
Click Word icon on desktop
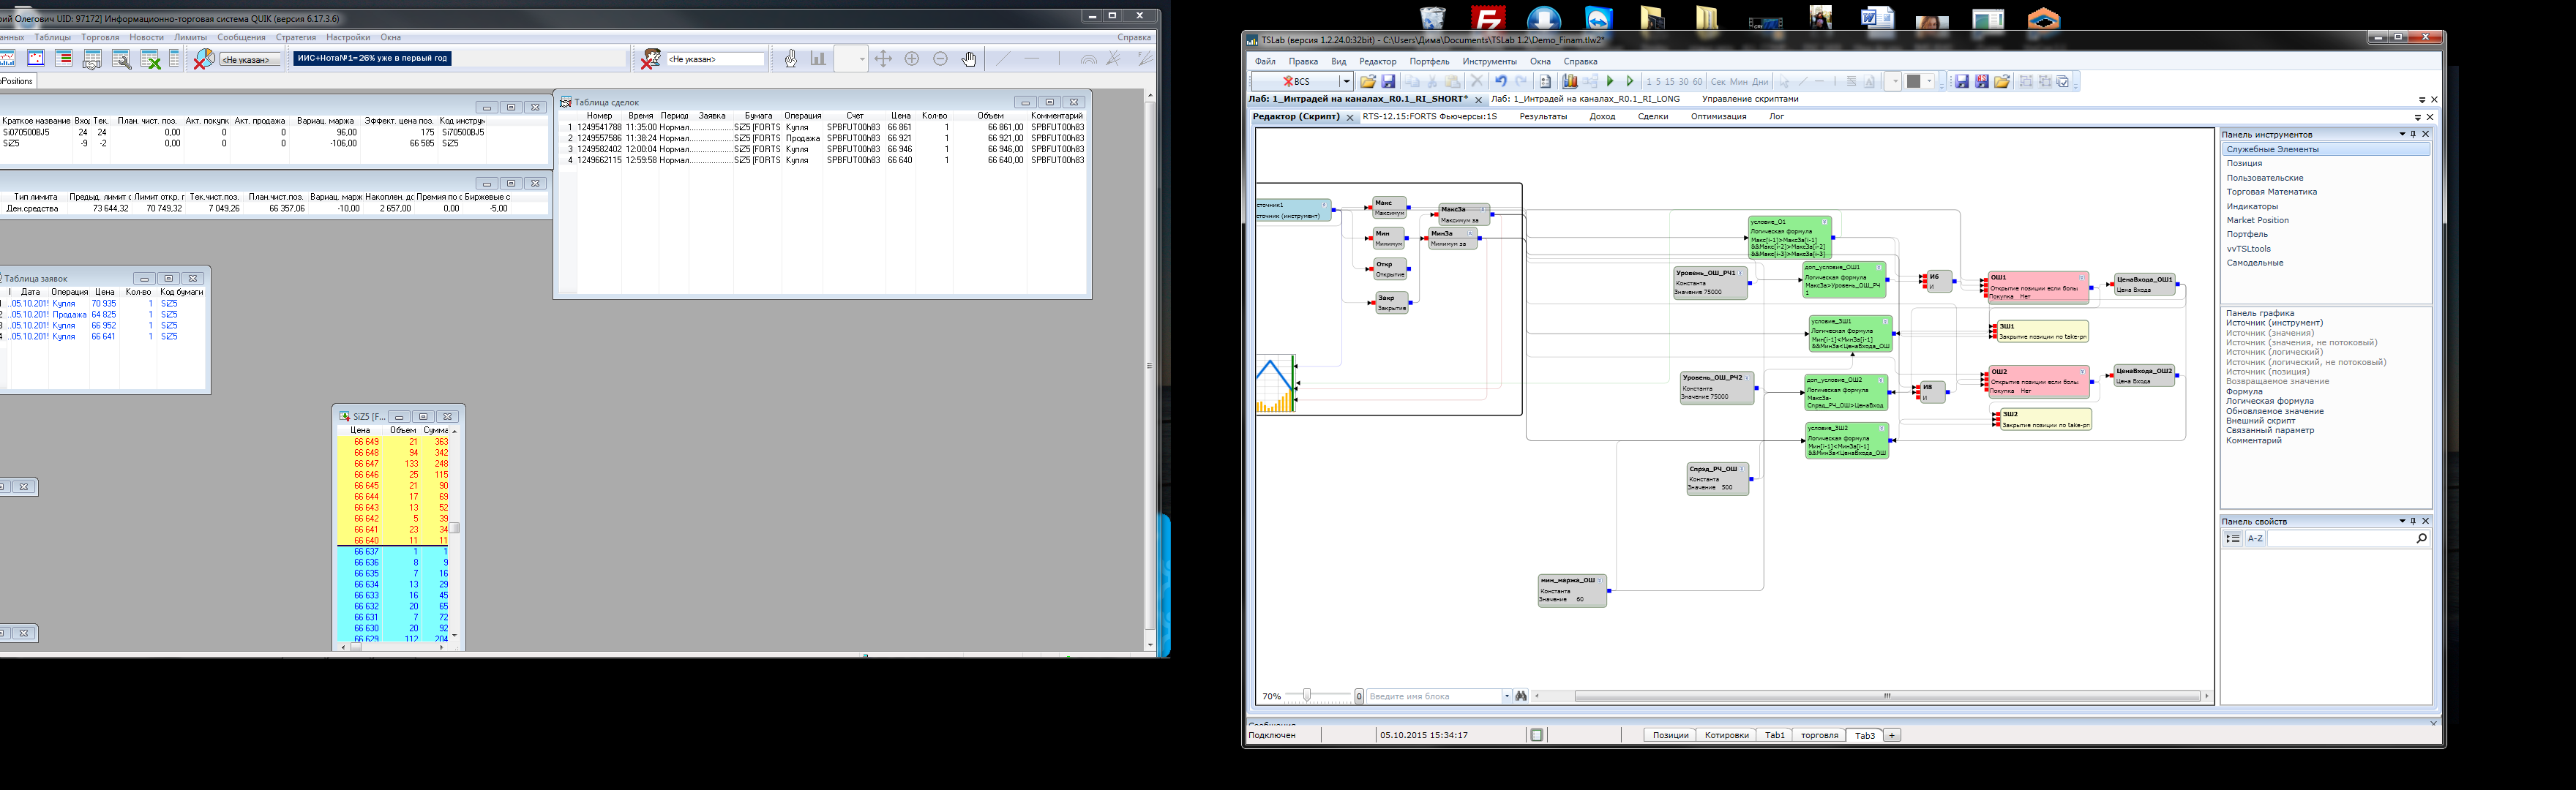tap(1876, 18)
